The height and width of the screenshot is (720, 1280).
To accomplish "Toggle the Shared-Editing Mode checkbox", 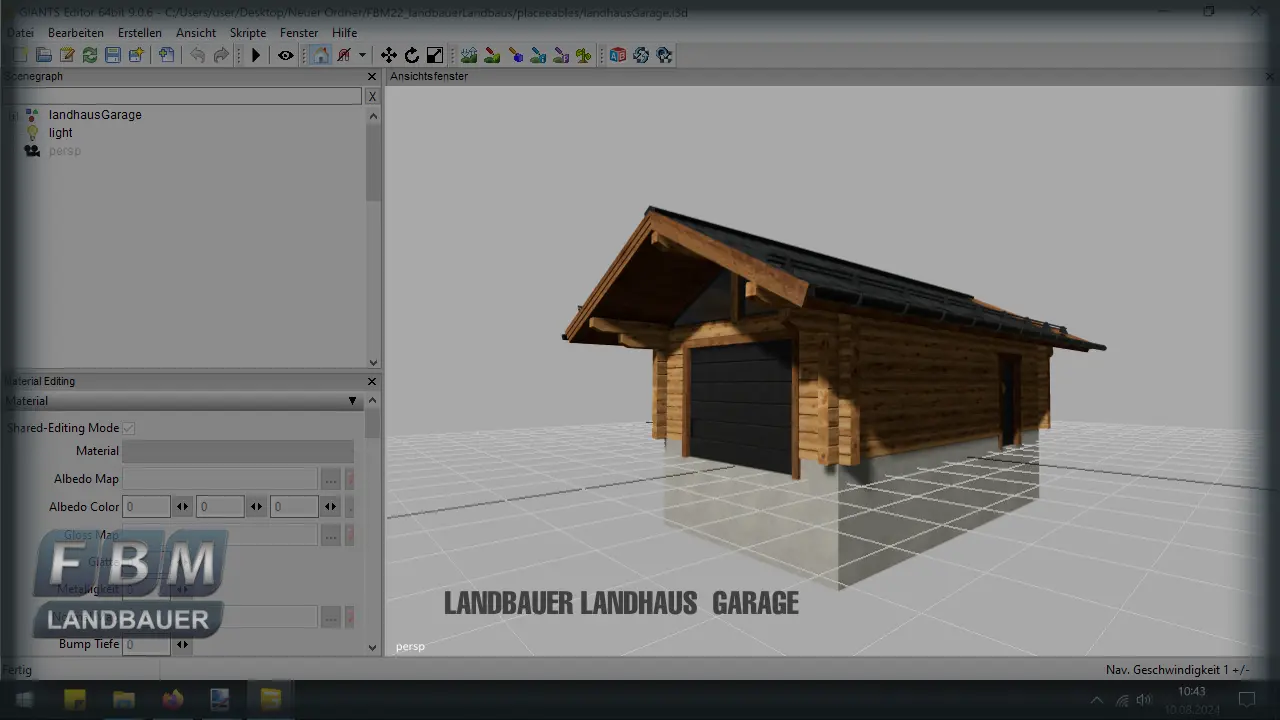I will pos(129,428).
